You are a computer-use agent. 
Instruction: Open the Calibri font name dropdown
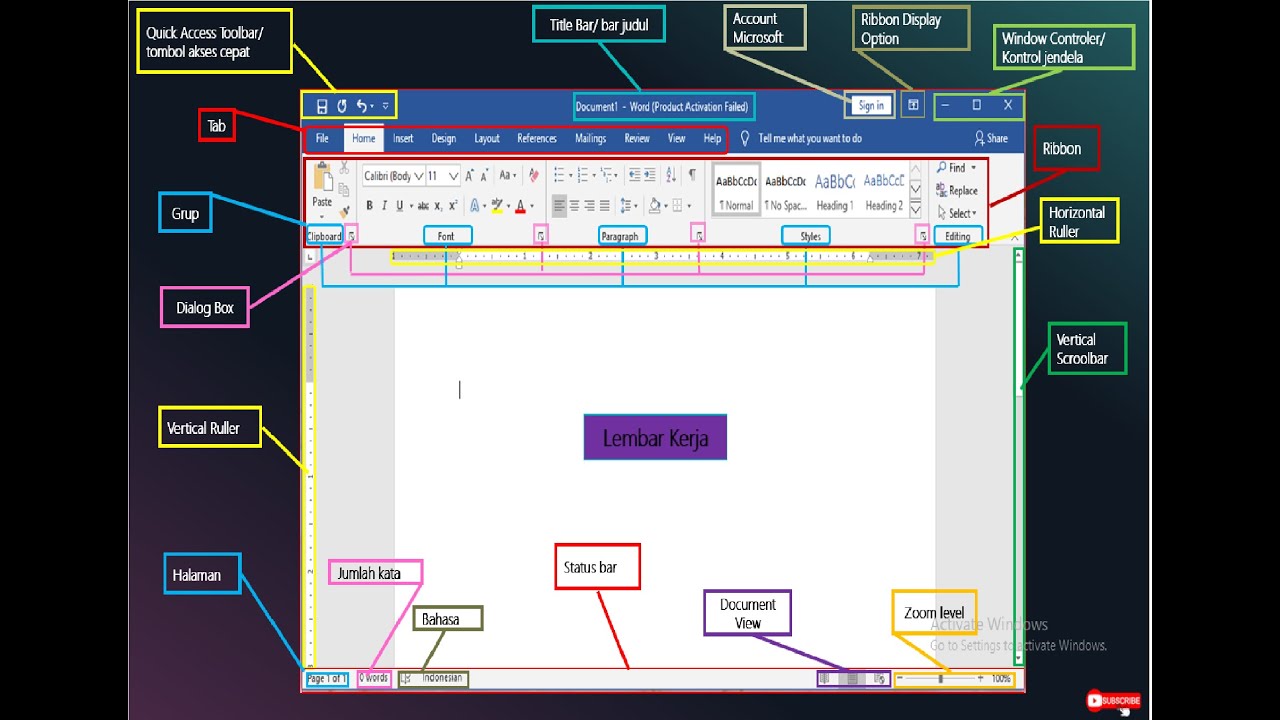pyautogui.click(x=419, y=176)
